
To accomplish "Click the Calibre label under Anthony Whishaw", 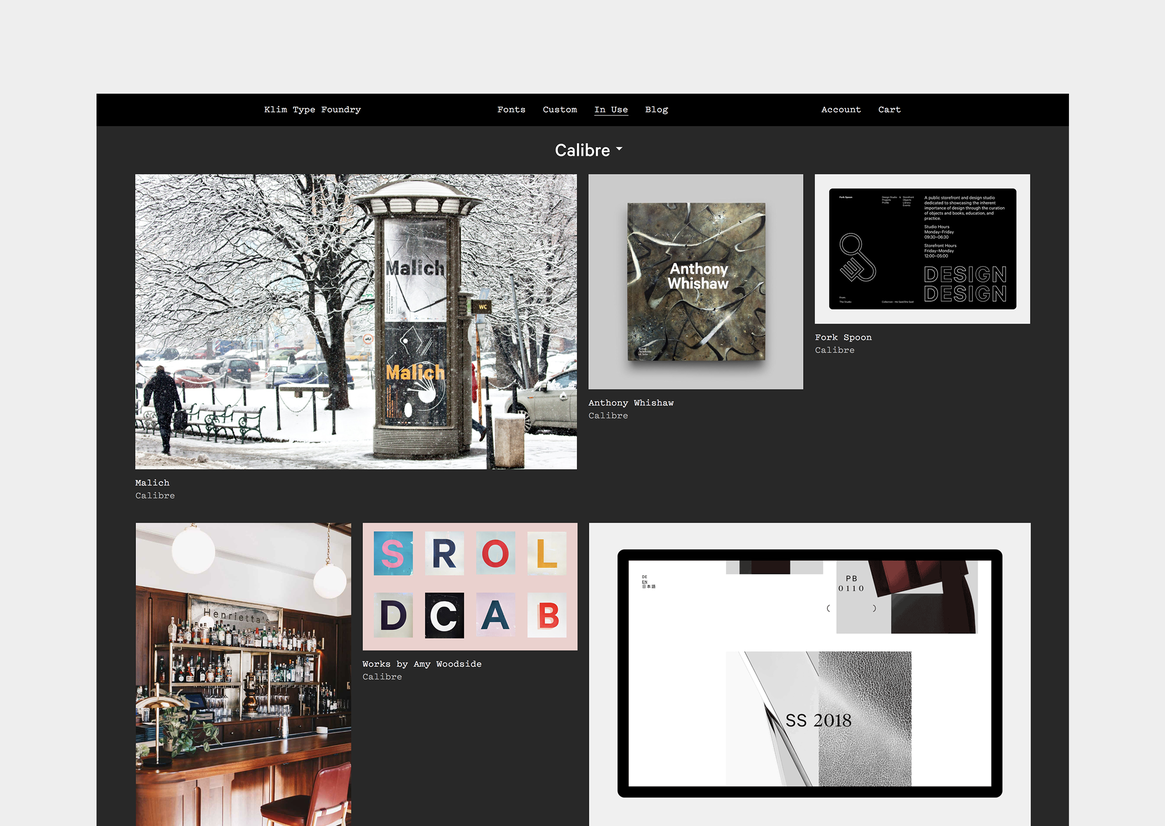I will (608, 415).
